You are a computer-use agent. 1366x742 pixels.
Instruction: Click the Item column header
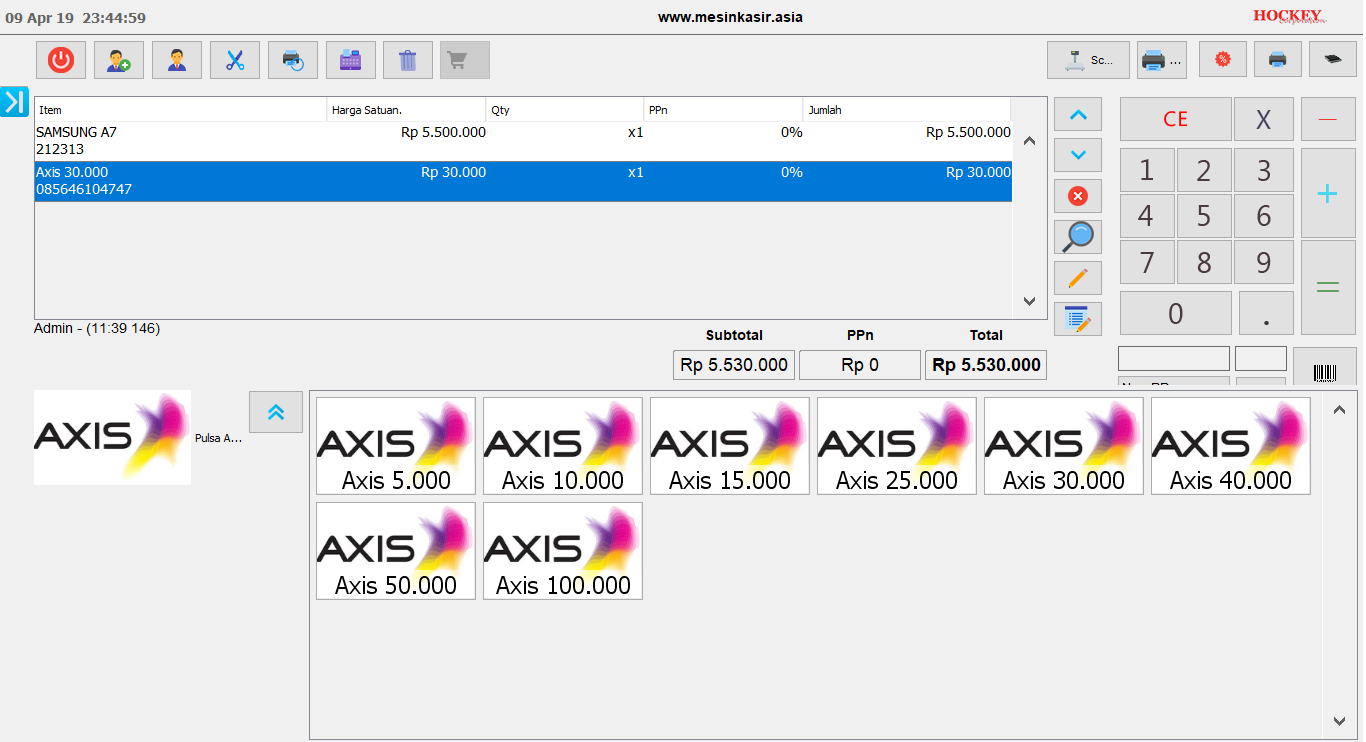(181, 110)
